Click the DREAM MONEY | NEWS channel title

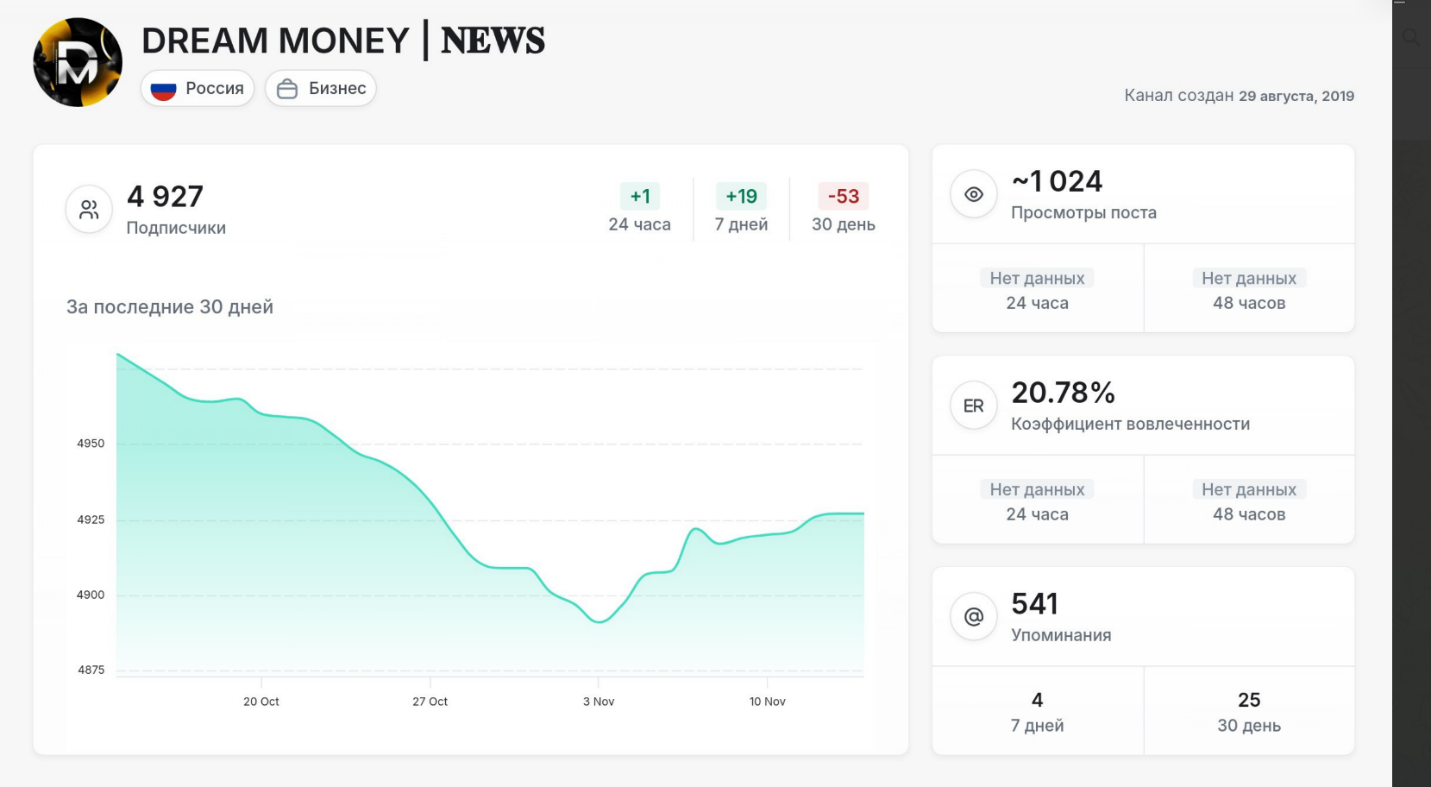(343, 41)
